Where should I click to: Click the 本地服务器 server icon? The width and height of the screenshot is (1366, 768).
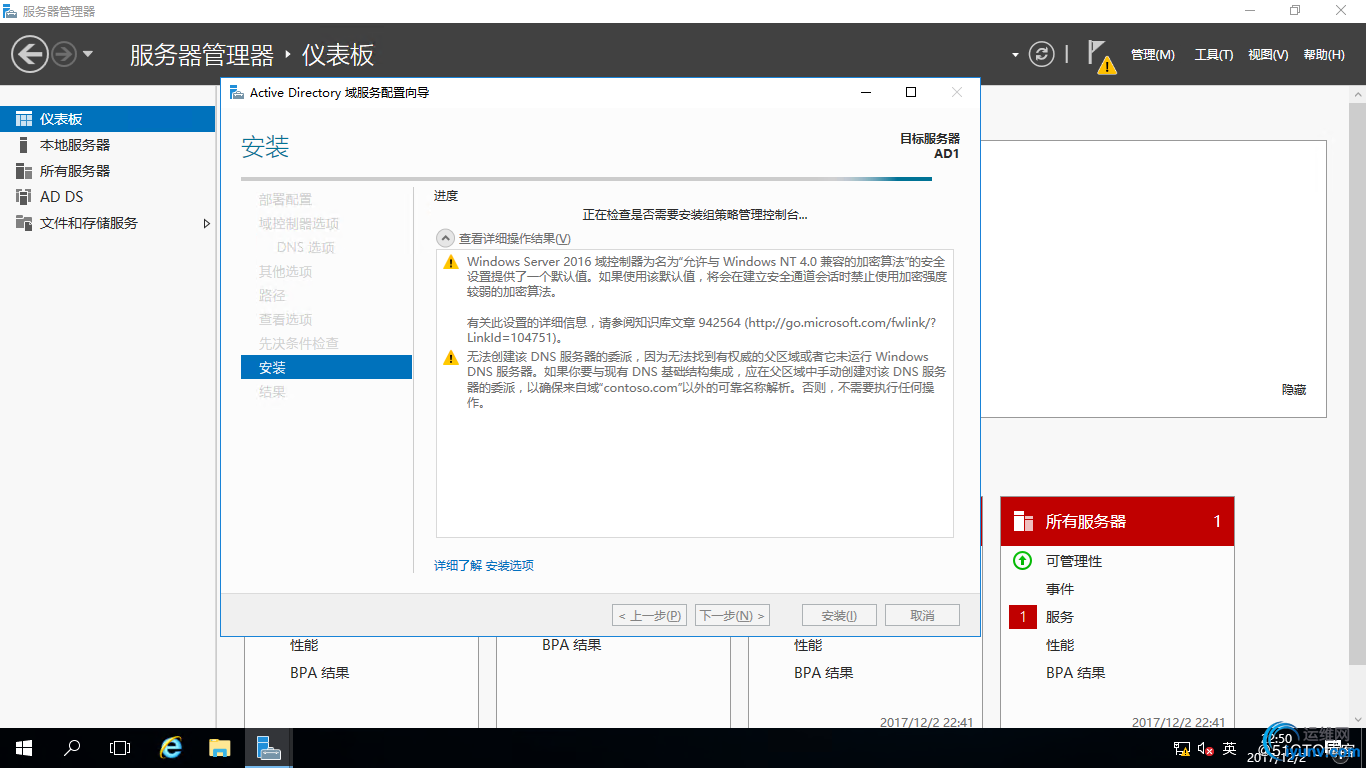point(24,145)
